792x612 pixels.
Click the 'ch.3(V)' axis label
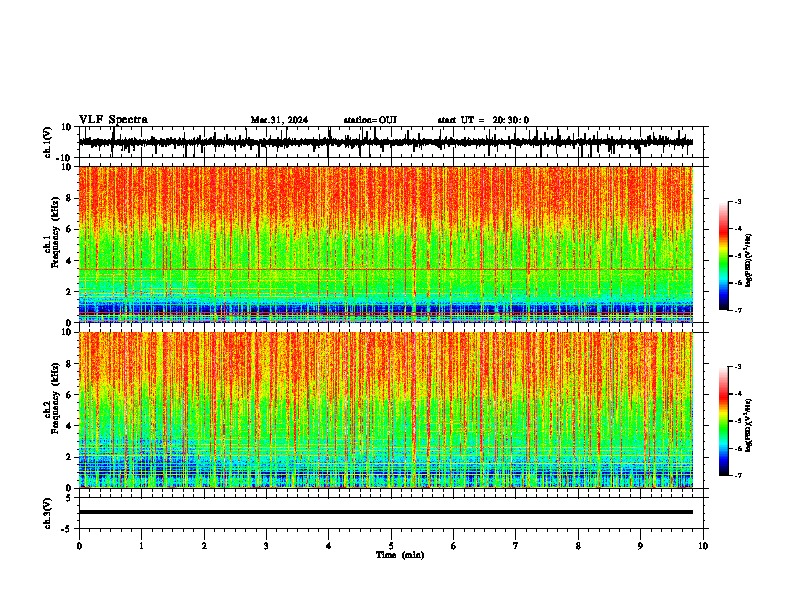click(x=48, y=513)
